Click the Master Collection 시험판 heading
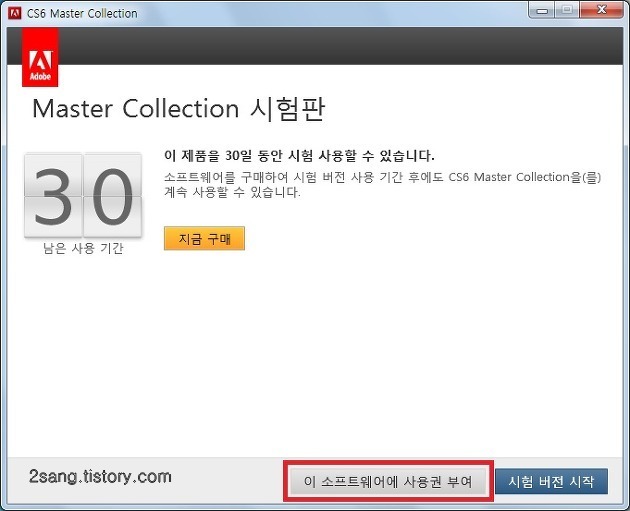 point(178,109)
